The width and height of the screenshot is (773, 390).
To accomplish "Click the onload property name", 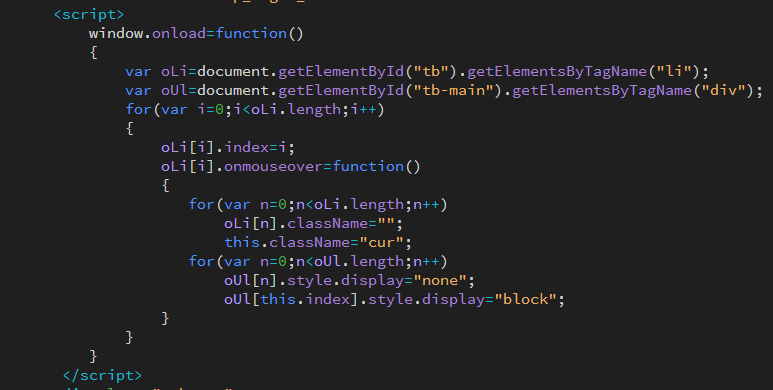I will tap(179, 34).
